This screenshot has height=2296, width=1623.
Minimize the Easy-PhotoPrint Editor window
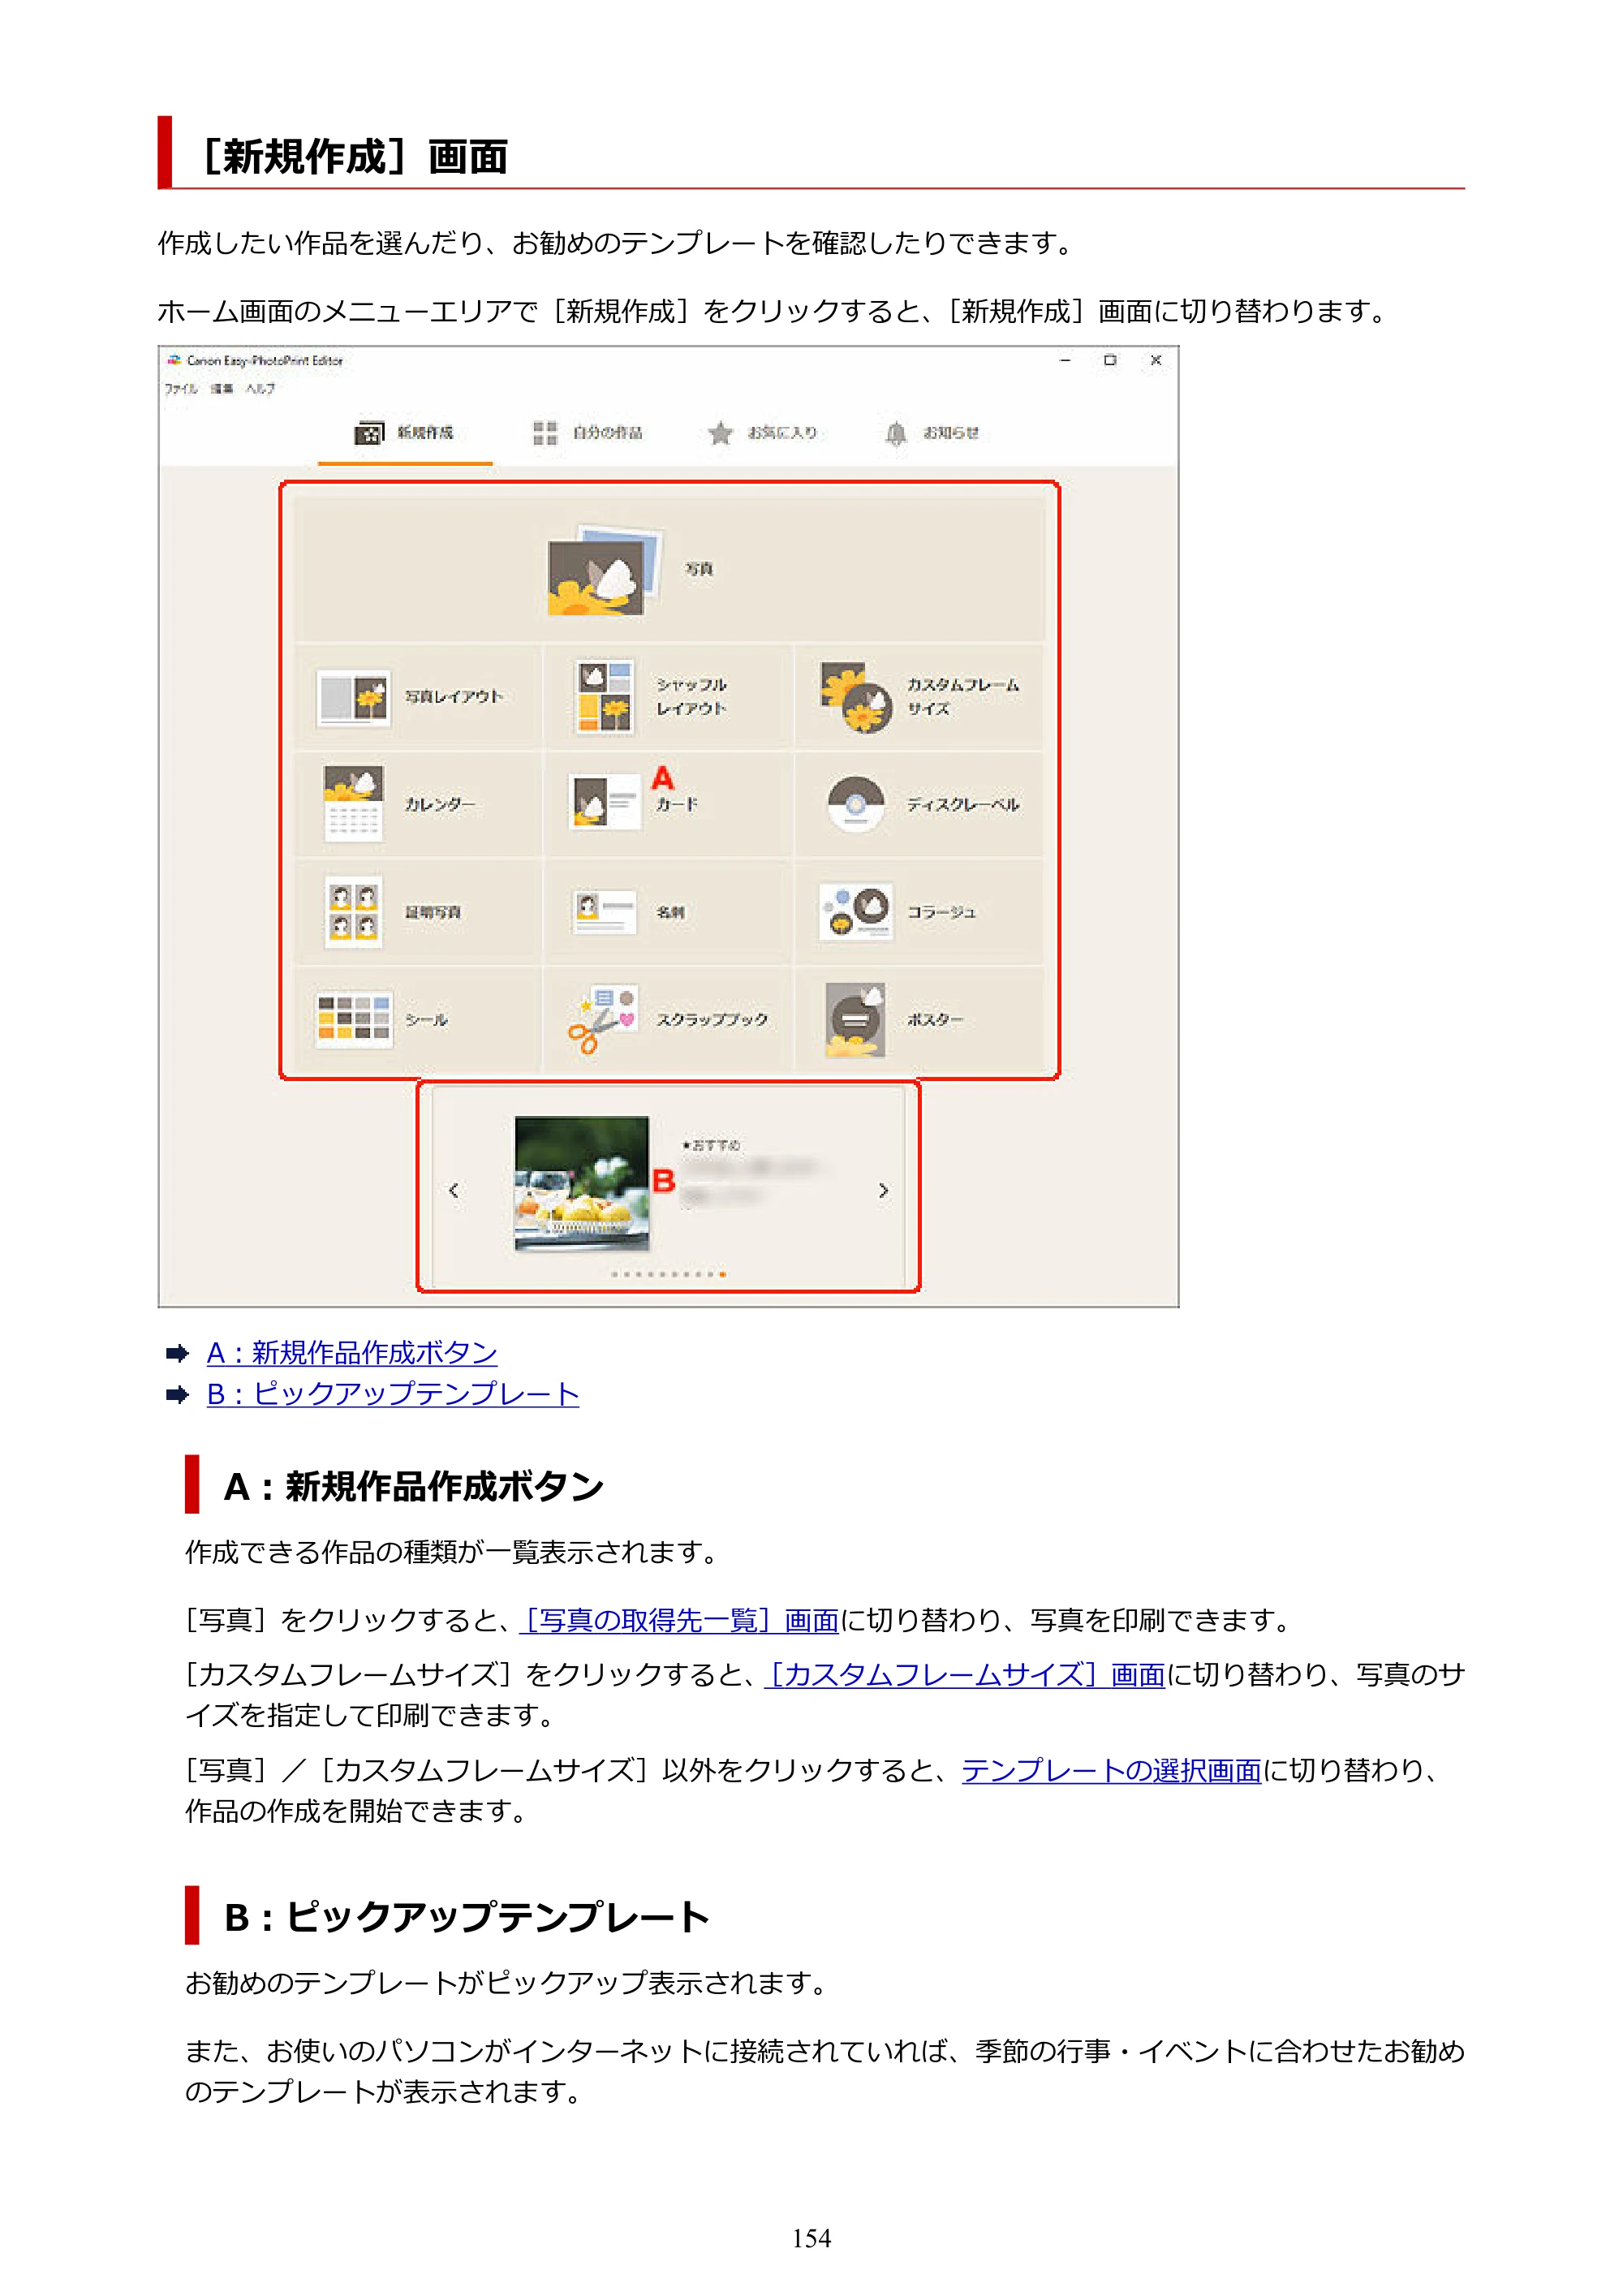click(x=1065, y=360)
